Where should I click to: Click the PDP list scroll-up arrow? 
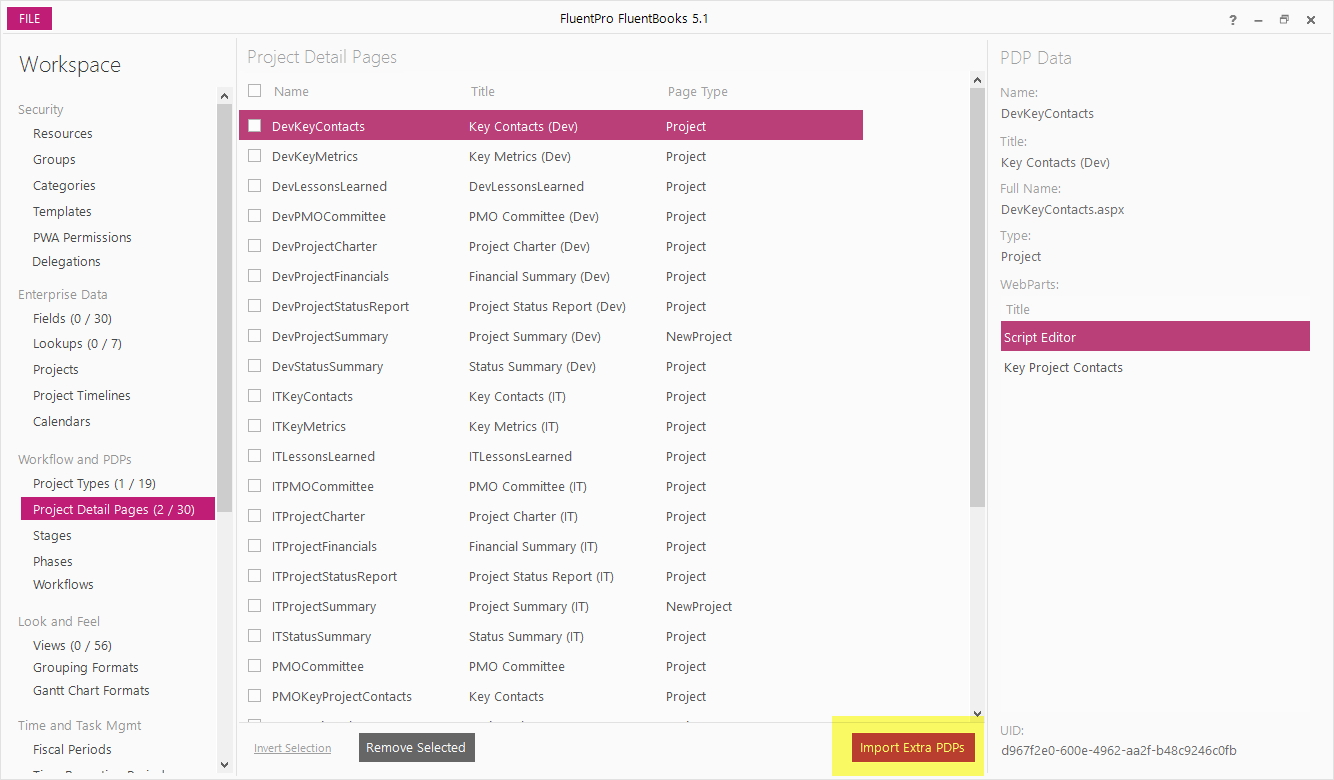(x=977, y=79)
